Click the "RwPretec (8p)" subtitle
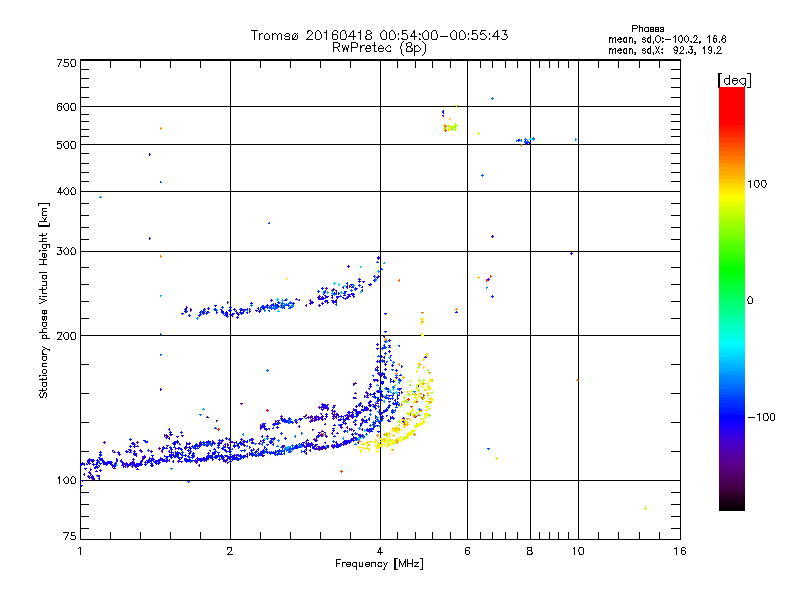Image resolution: width=800 pixels, height=600 pixels. (379, 48)
